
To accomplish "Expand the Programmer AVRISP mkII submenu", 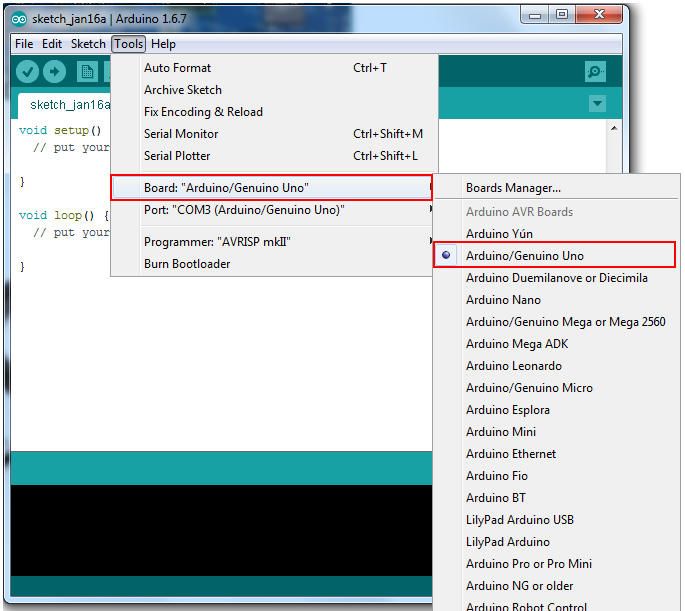I will click(272, 242).
